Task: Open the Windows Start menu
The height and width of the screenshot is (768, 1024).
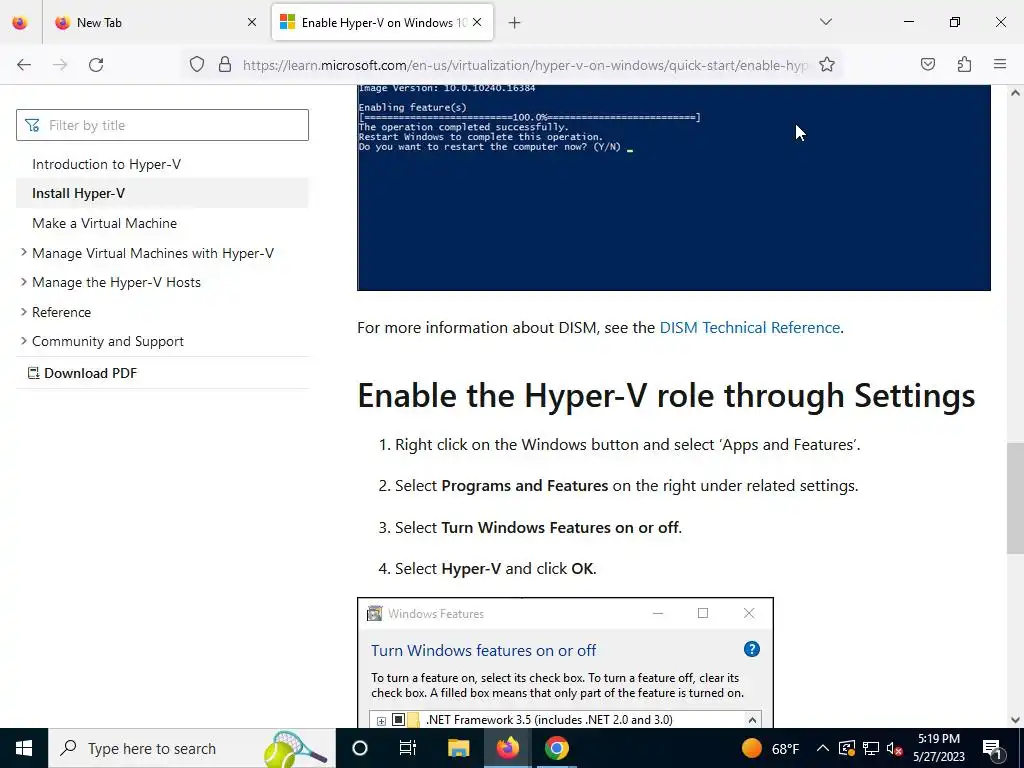Action: pyautogui.click(x=24, y=748)
